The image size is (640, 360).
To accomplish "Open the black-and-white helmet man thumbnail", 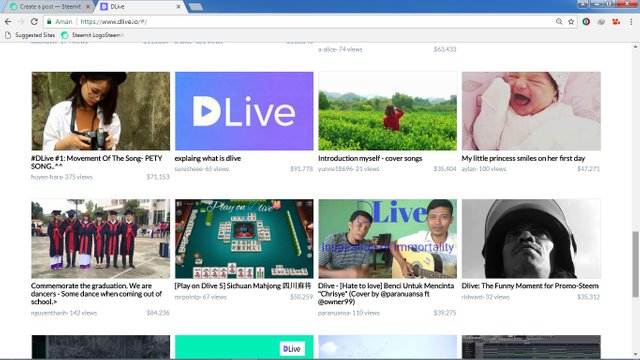I will click(x=531, y=239).
